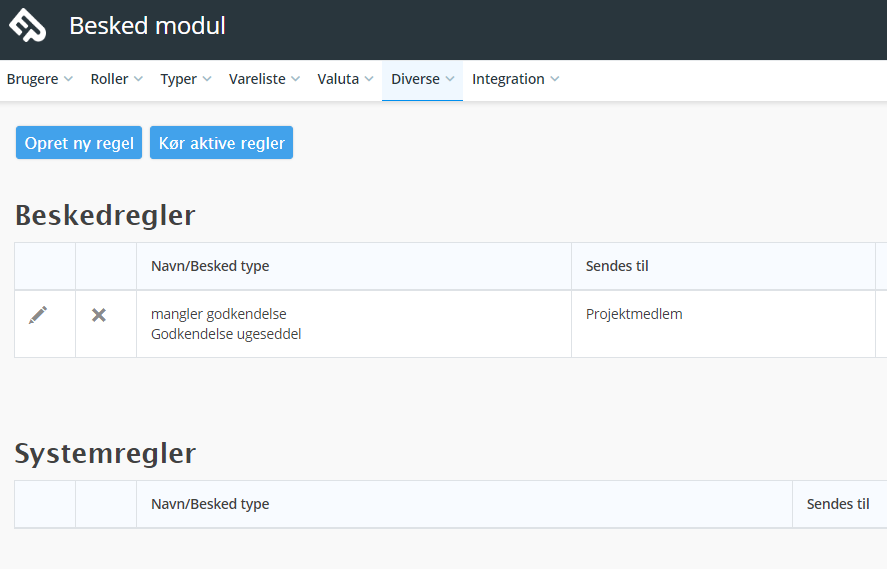Image resolution: width=887 pixels, height=569 pixels.
Task: Click the Navn/Besked type header in Systemregler
Action: tap(210, 504)
